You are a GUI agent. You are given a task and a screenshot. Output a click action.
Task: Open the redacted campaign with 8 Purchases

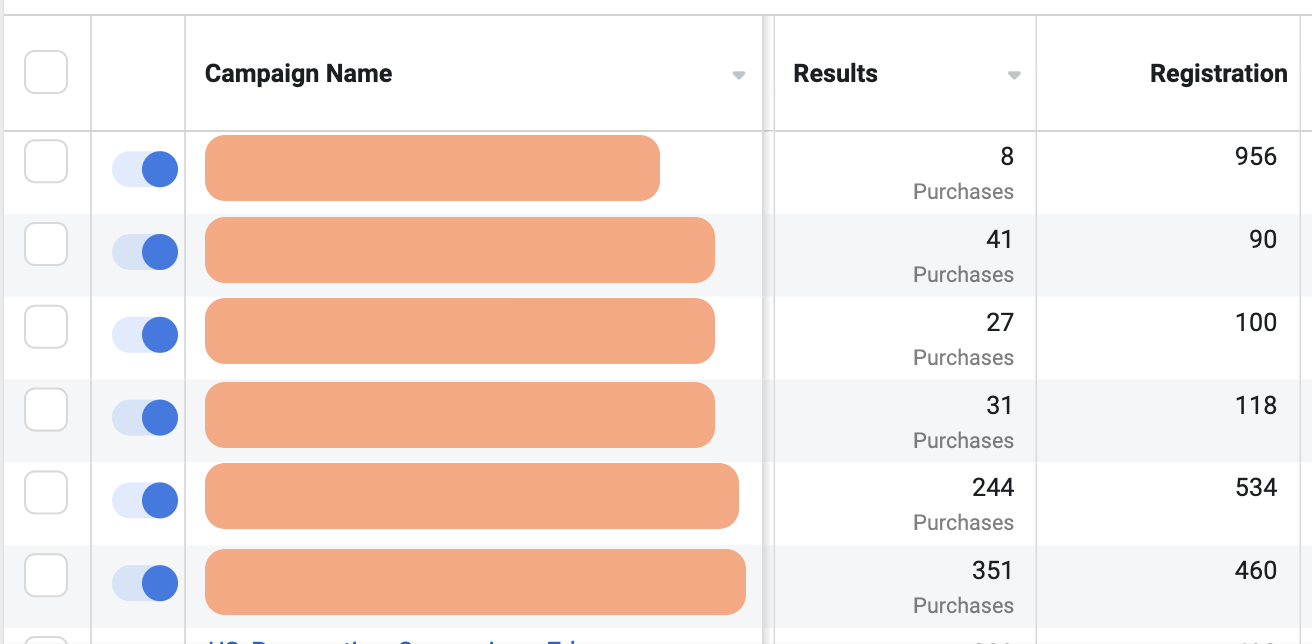point(432,168)
